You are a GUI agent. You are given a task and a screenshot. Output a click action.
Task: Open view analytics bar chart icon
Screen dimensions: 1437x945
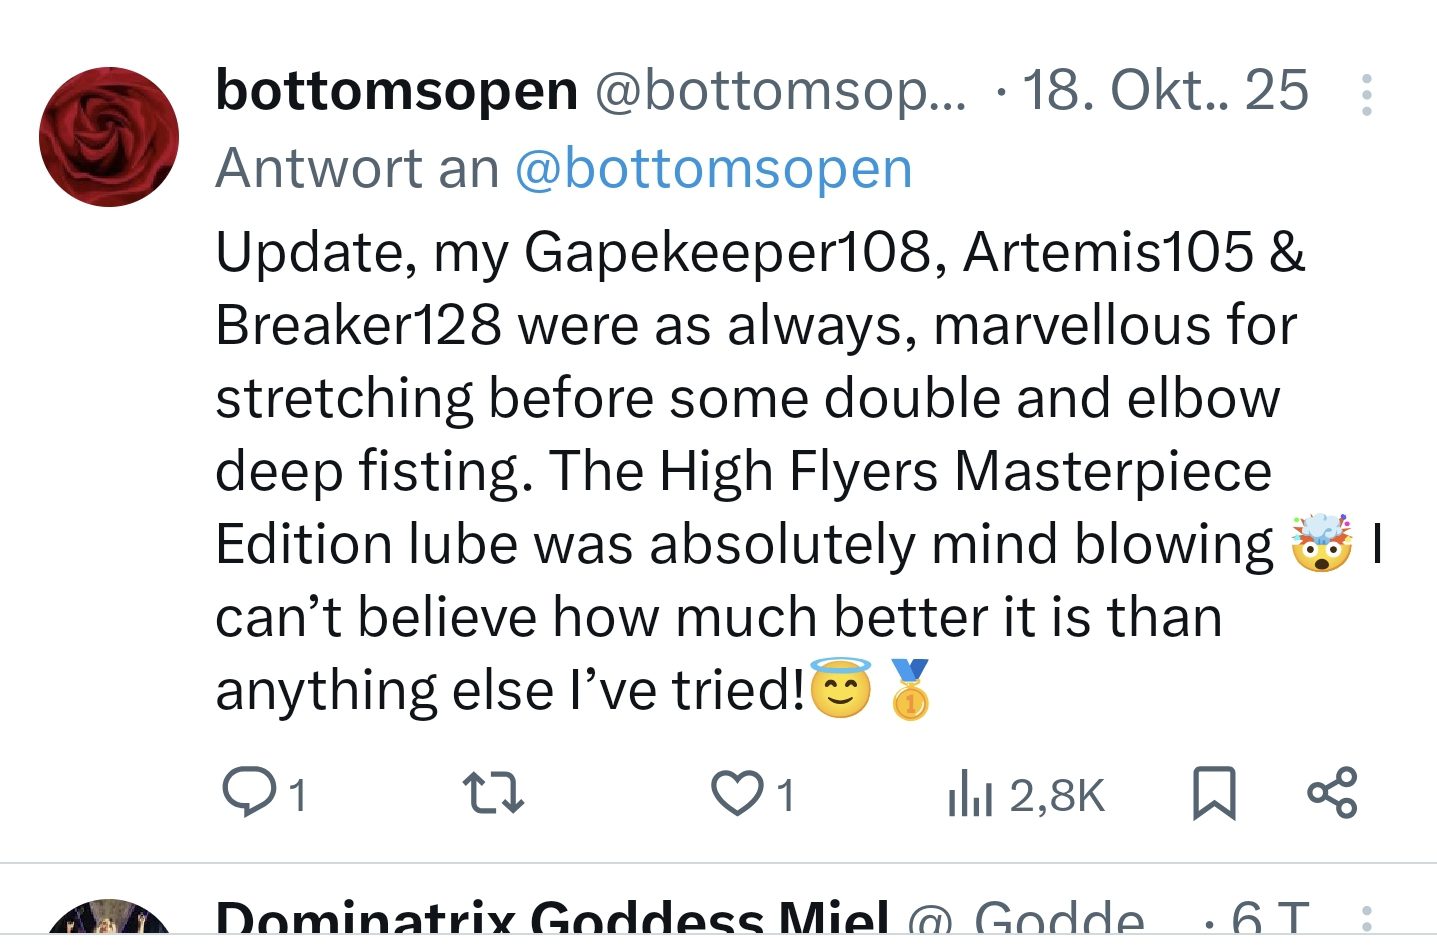(x=969, y=795)
